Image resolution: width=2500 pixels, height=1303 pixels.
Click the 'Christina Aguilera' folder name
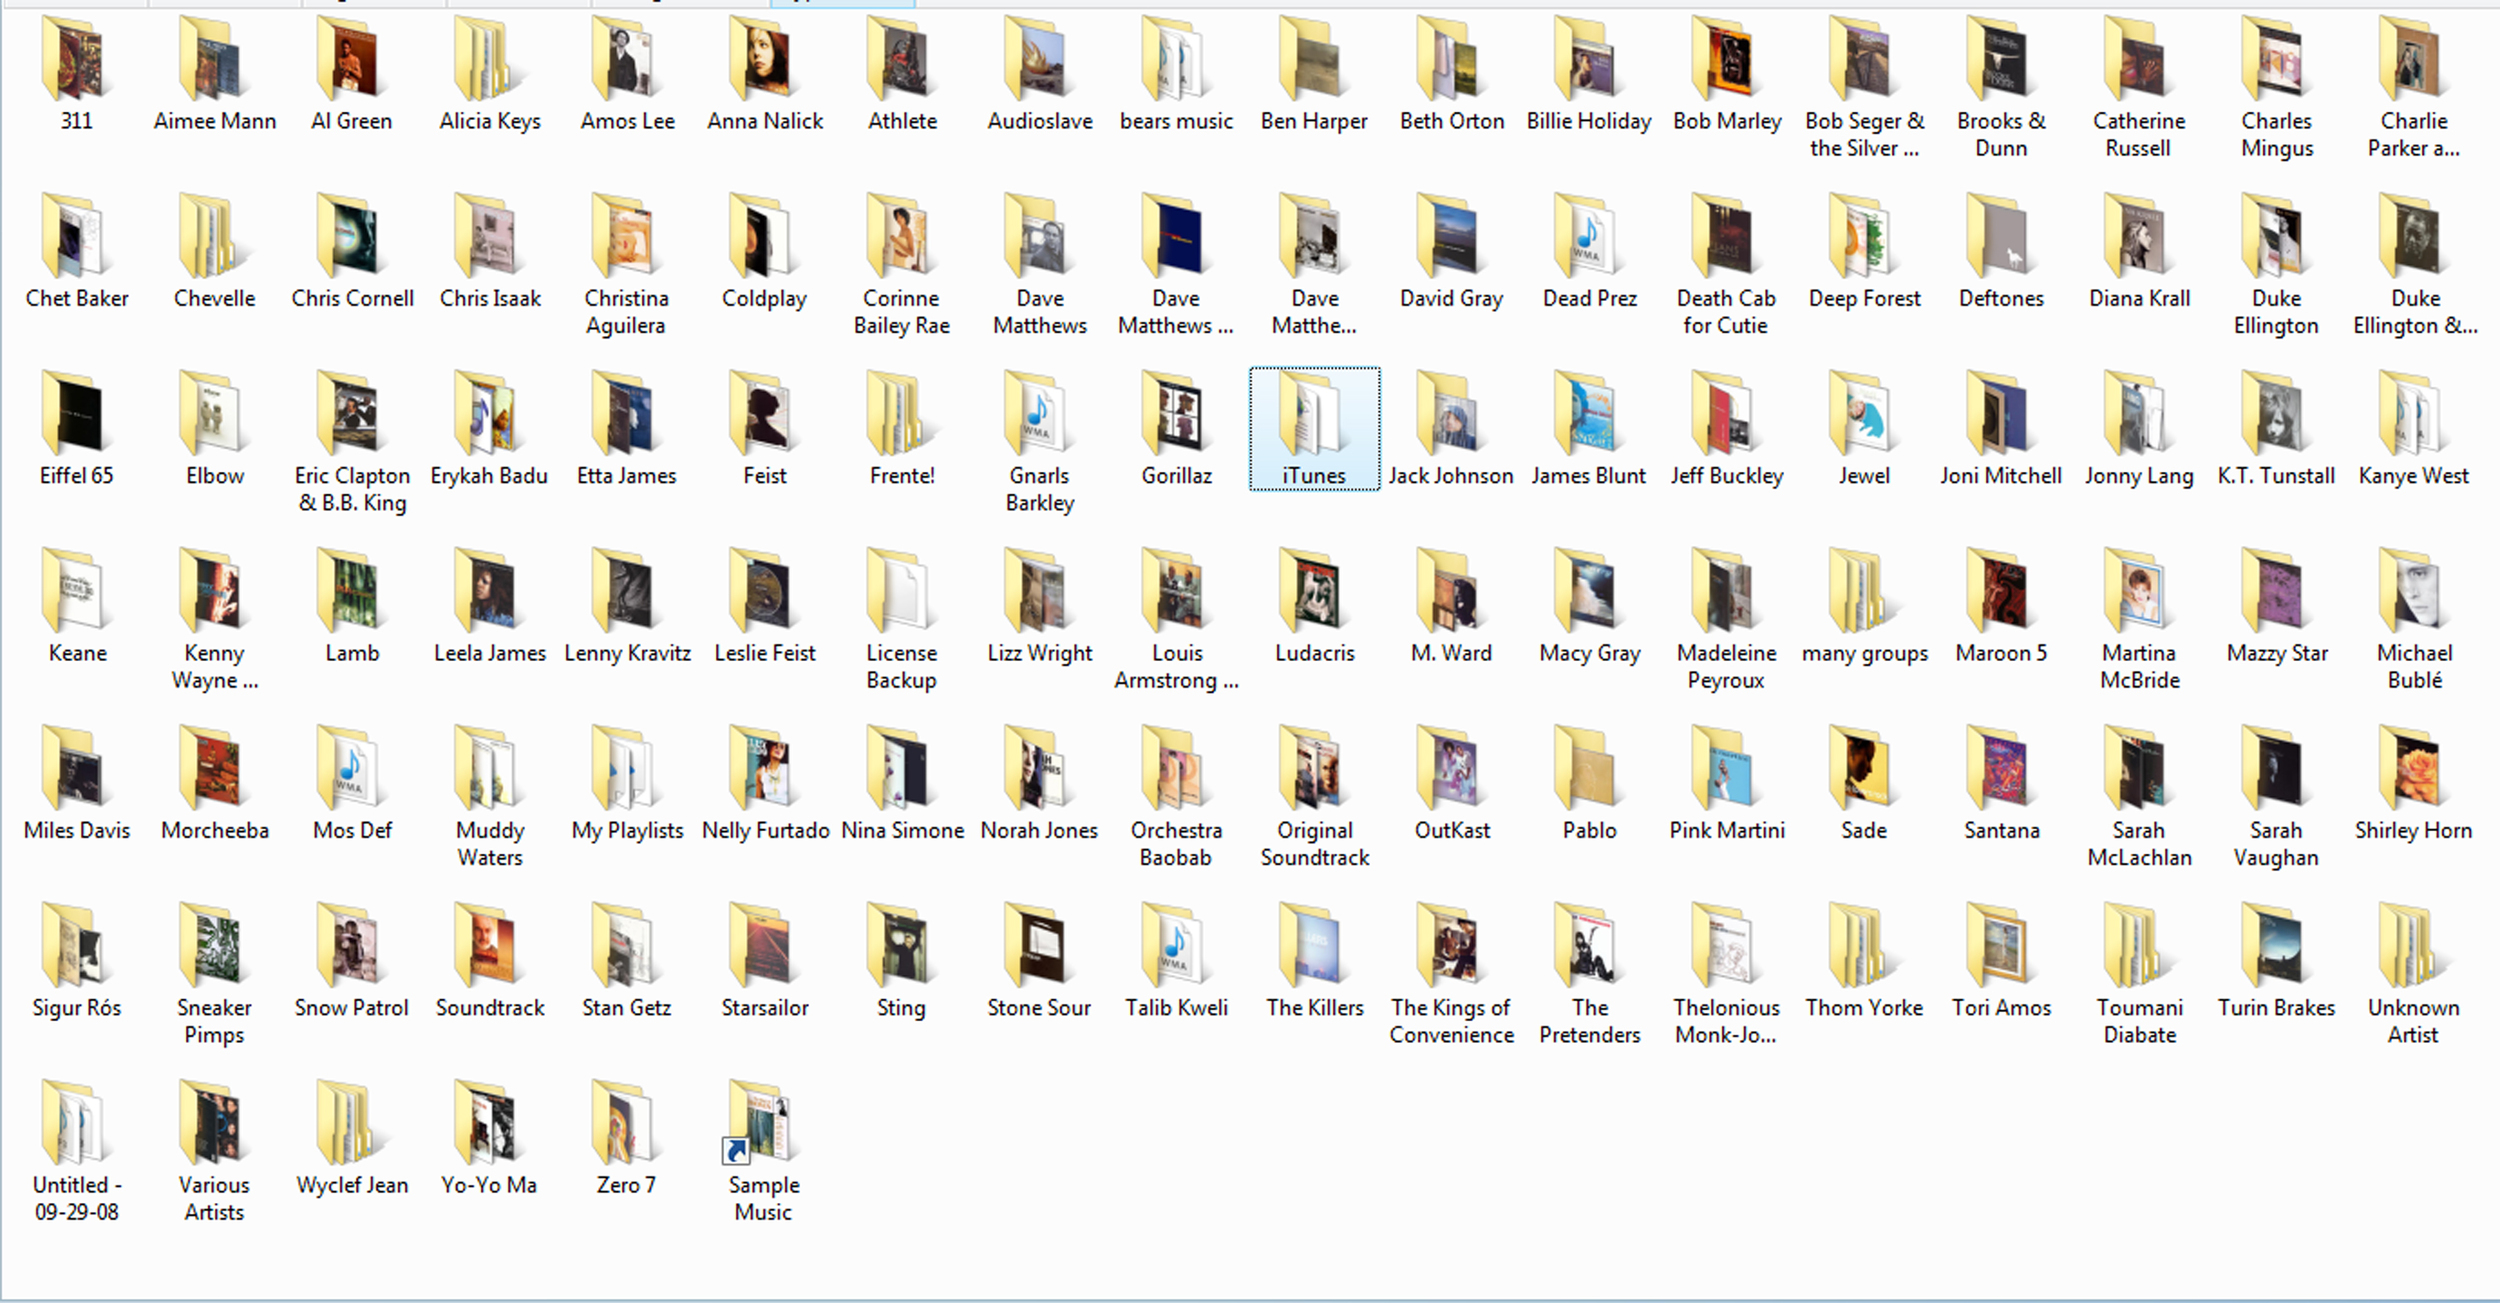click(x=626, y=312)
